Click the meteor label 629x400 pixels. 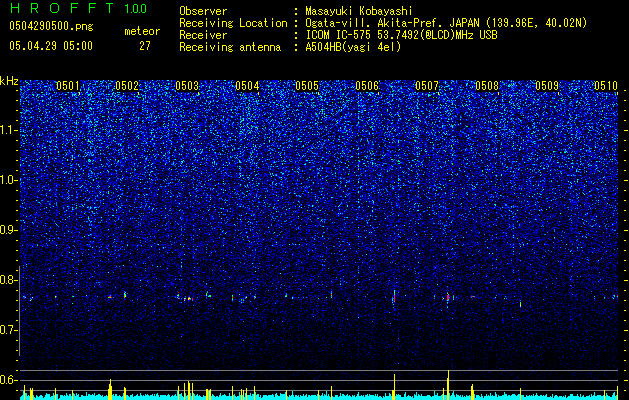142,31
